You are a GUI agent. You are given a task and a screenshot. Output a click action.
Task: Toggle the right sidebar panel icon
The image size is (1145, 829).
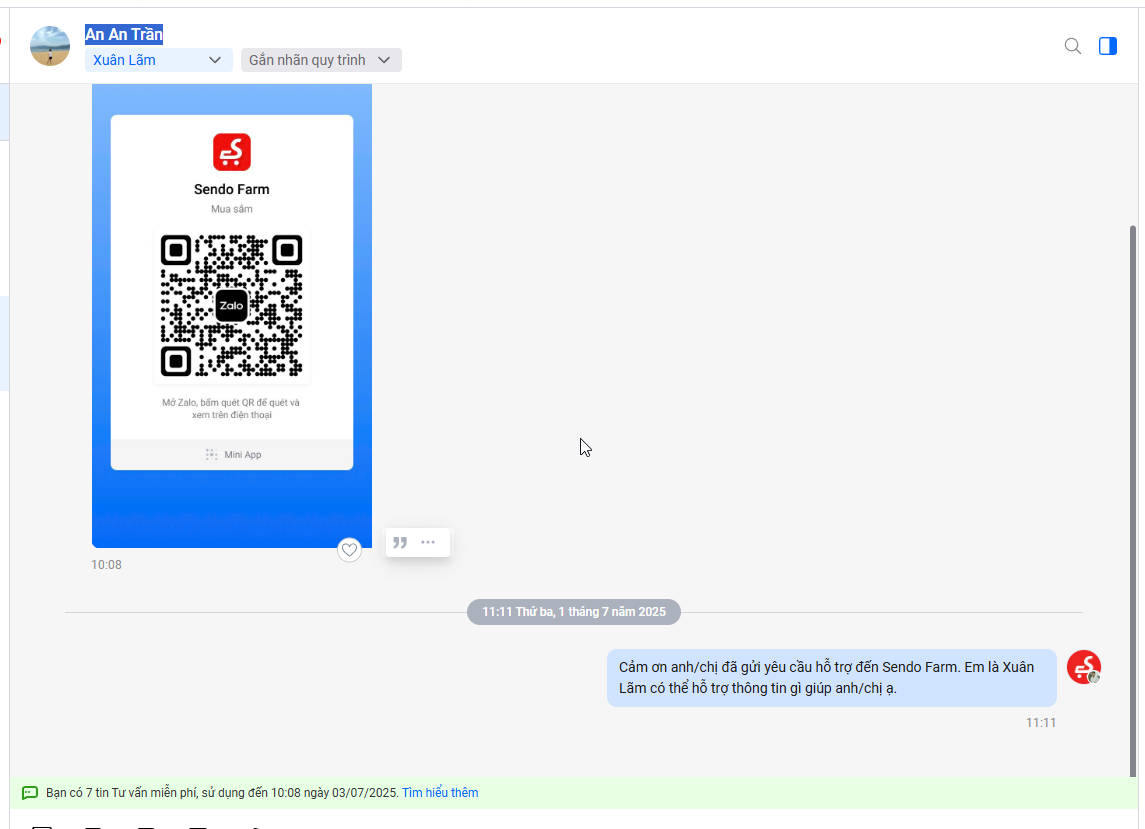pos(1108,46)
